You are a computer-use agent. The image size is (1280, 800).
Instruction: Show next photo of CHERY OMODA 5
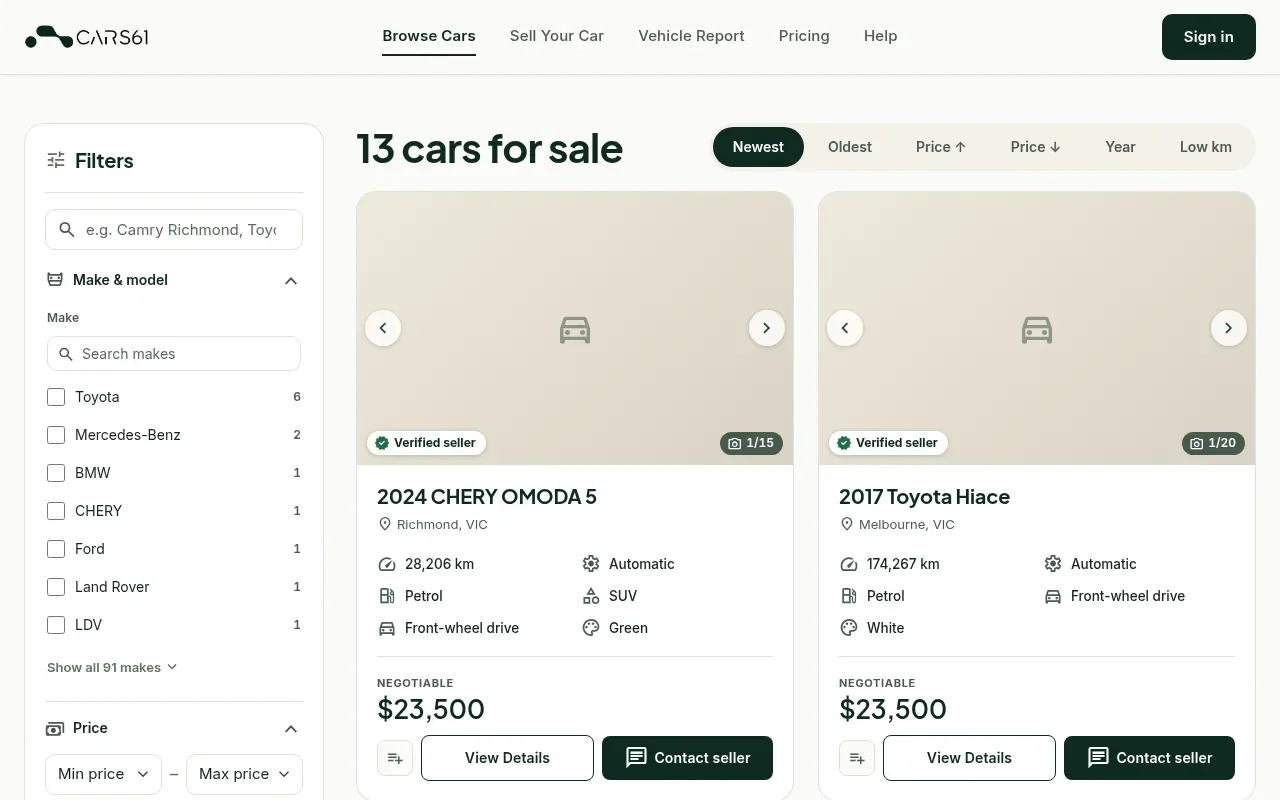(767, 328)
